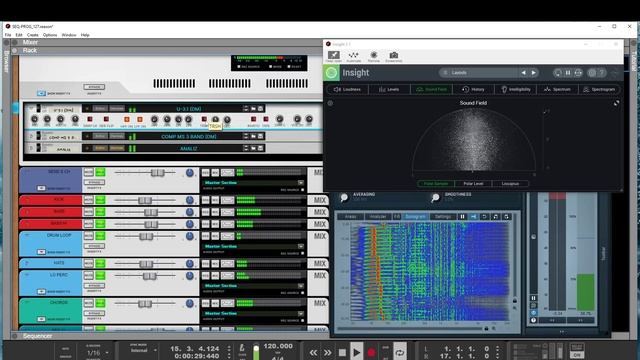Stop playback in the transport bar
This screenshot has width=640, height=360.
[x=342, y=352]
